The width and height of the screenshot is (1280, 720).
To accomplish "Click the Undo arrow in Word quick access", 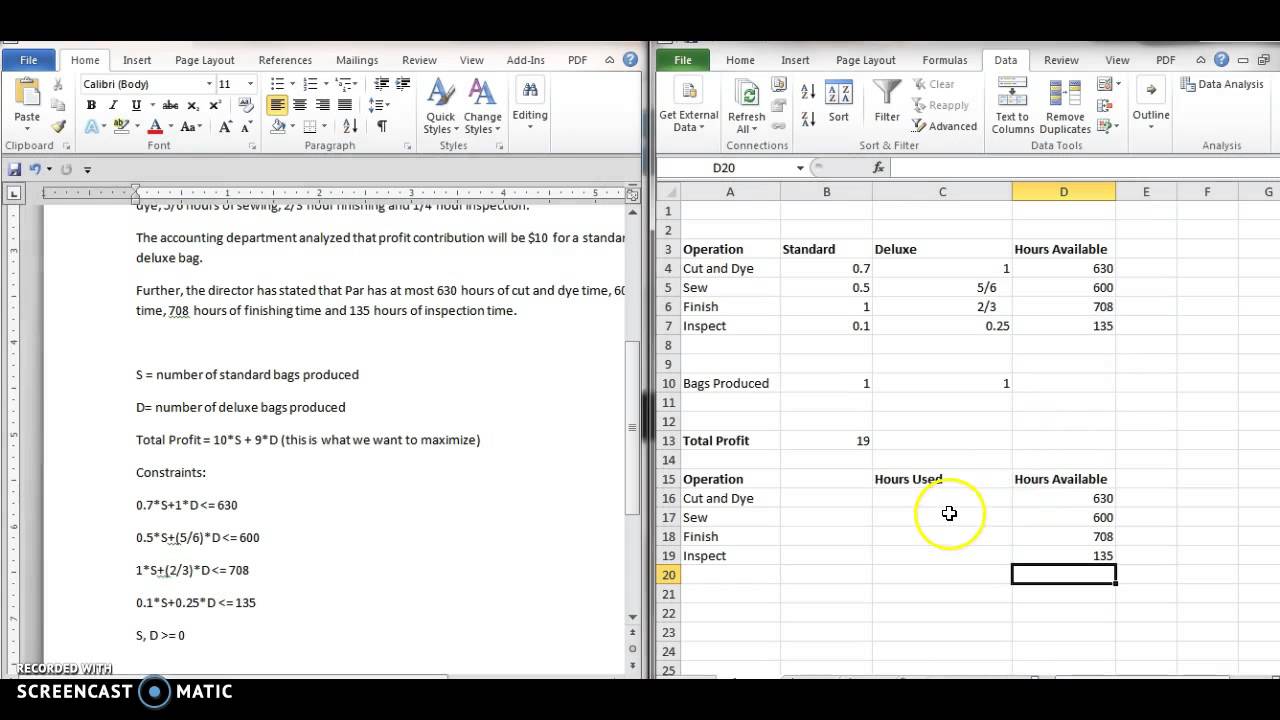I will tap(35, 170).
